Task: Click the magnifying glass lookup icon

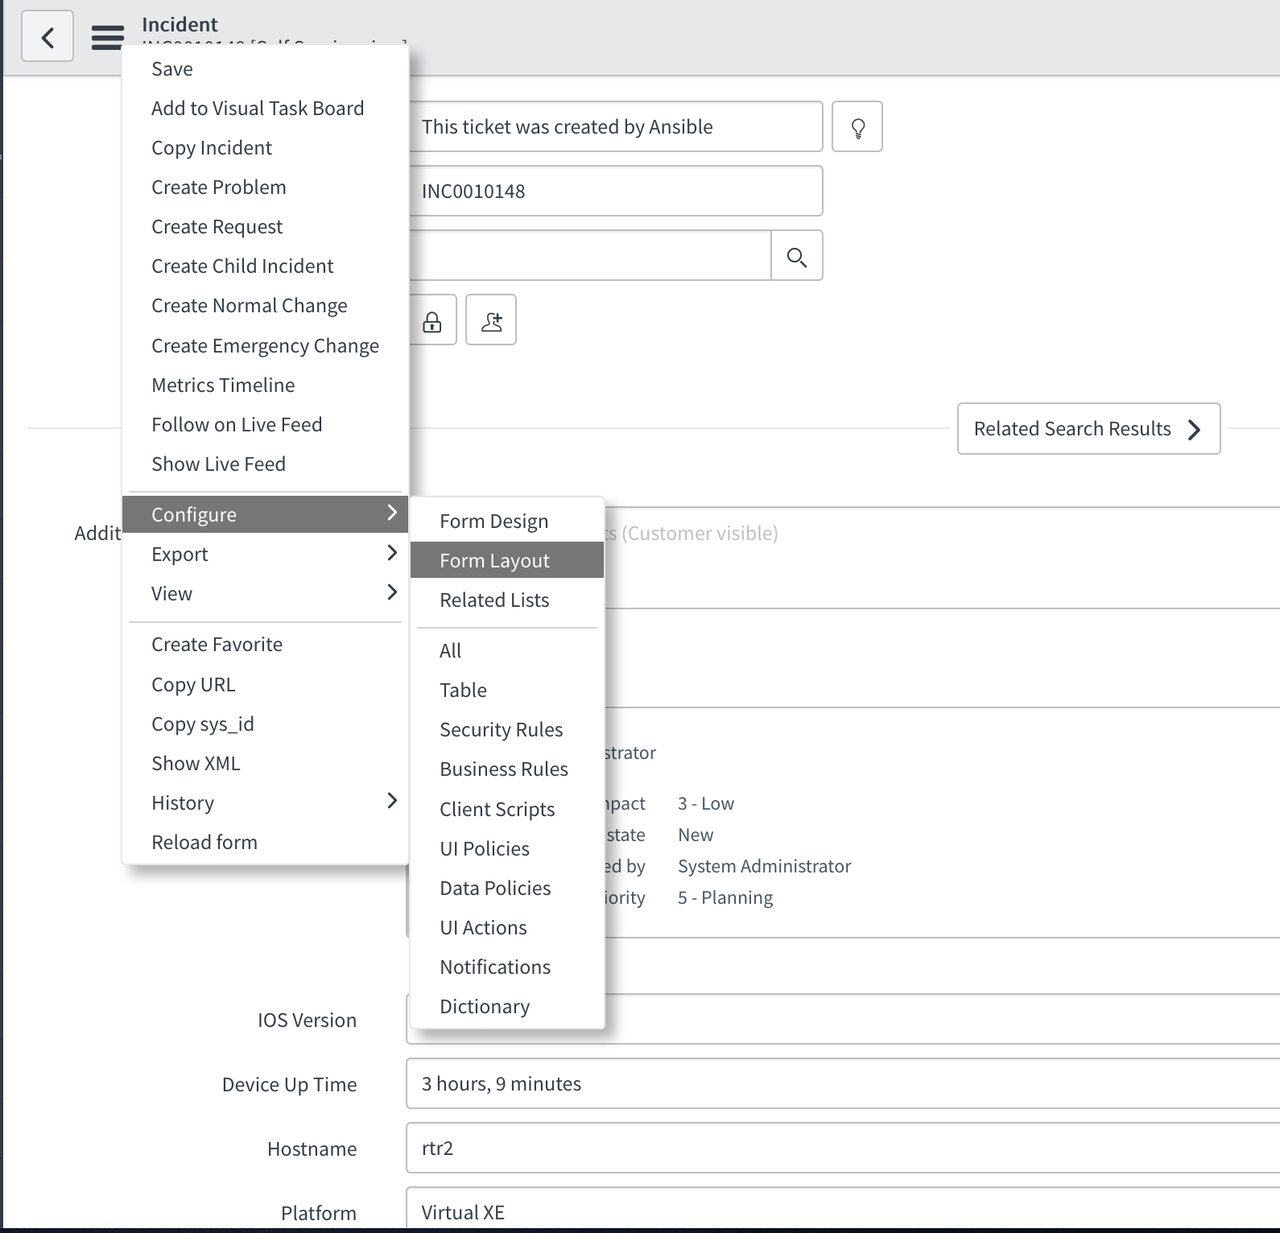Action: (x=796, y=256)
